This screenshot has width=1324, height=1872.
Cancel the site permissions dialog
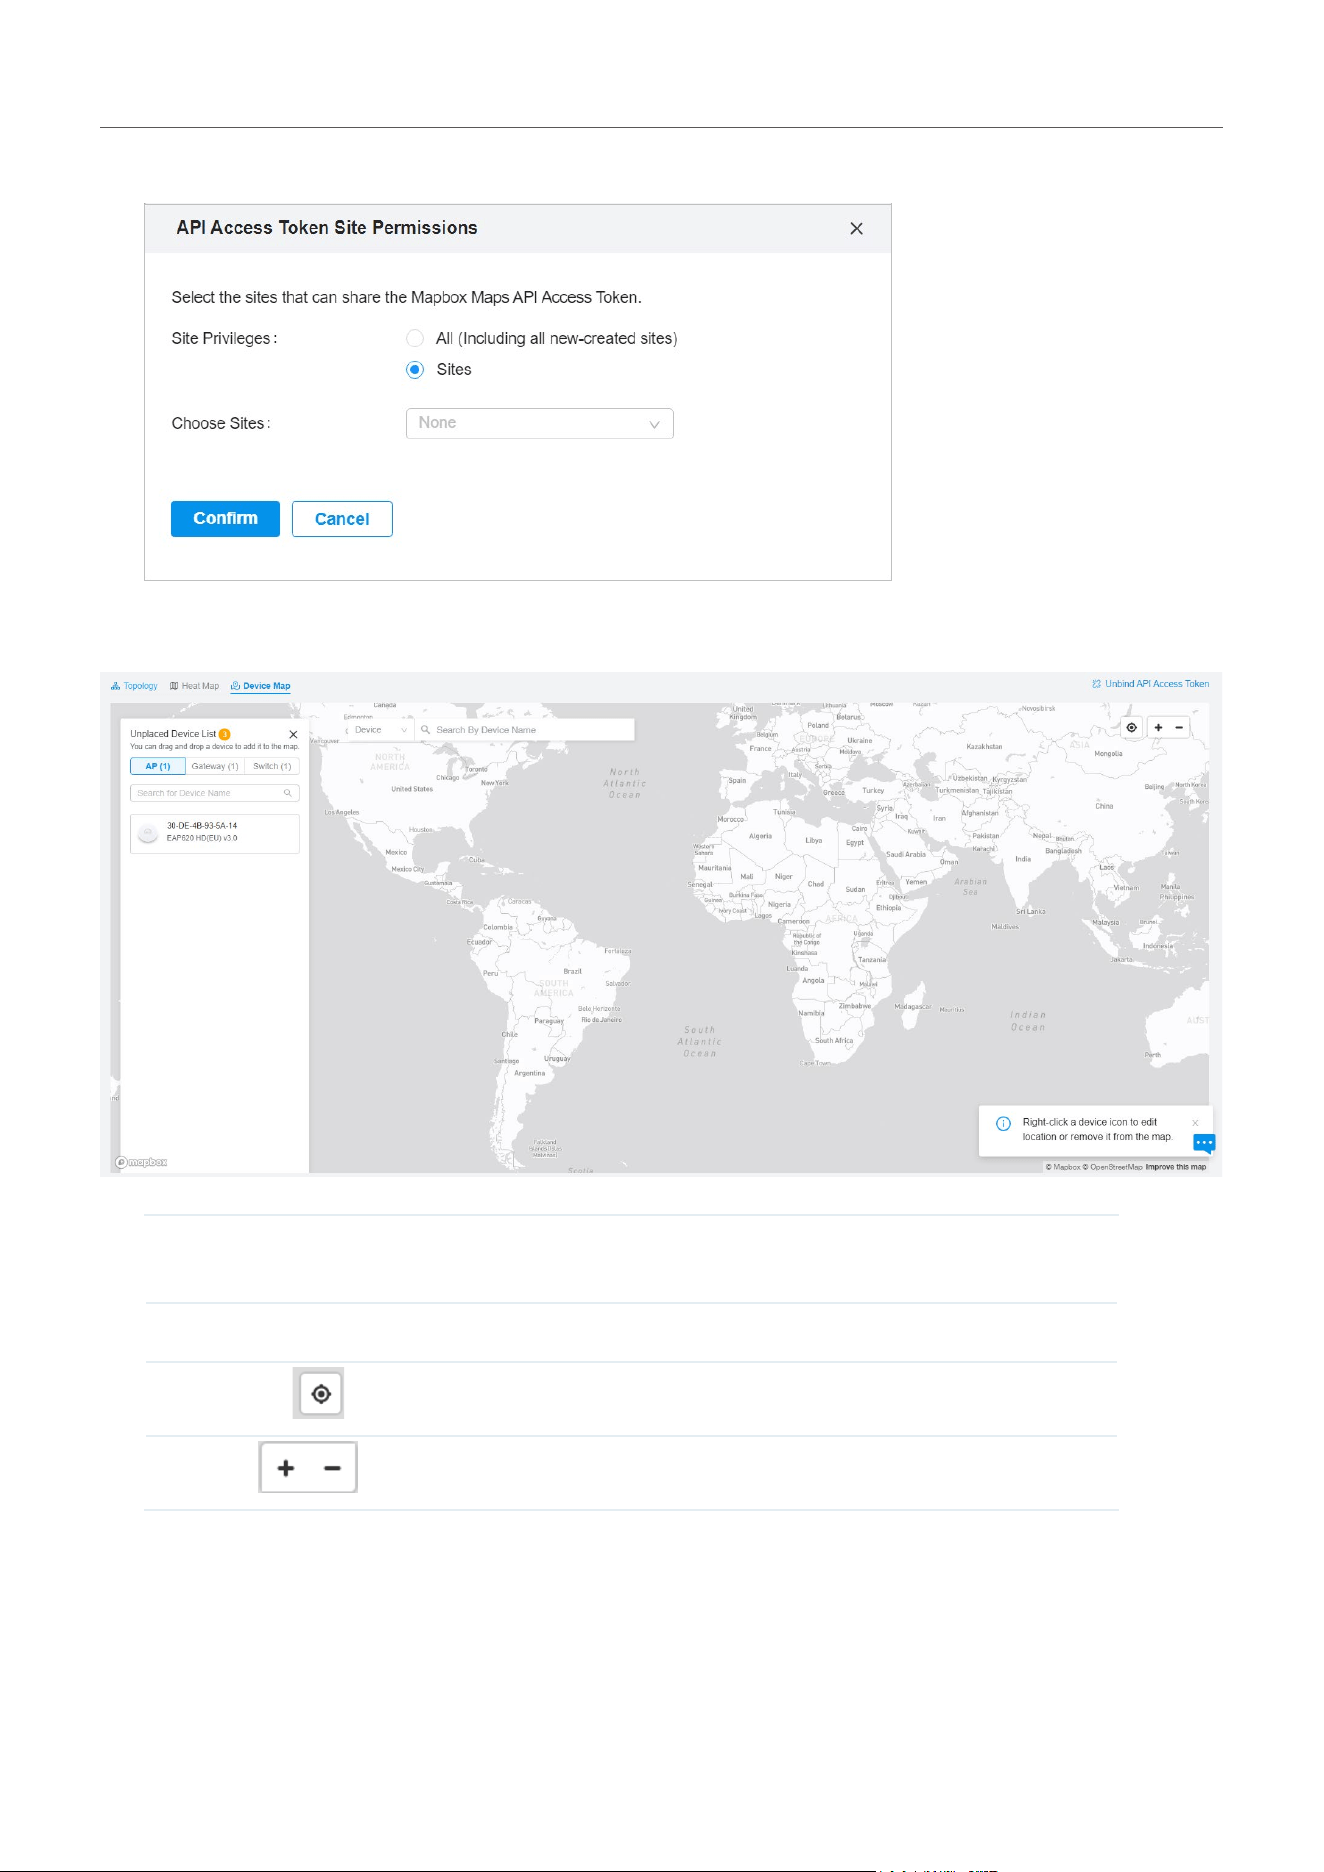[x=342, y=519]
